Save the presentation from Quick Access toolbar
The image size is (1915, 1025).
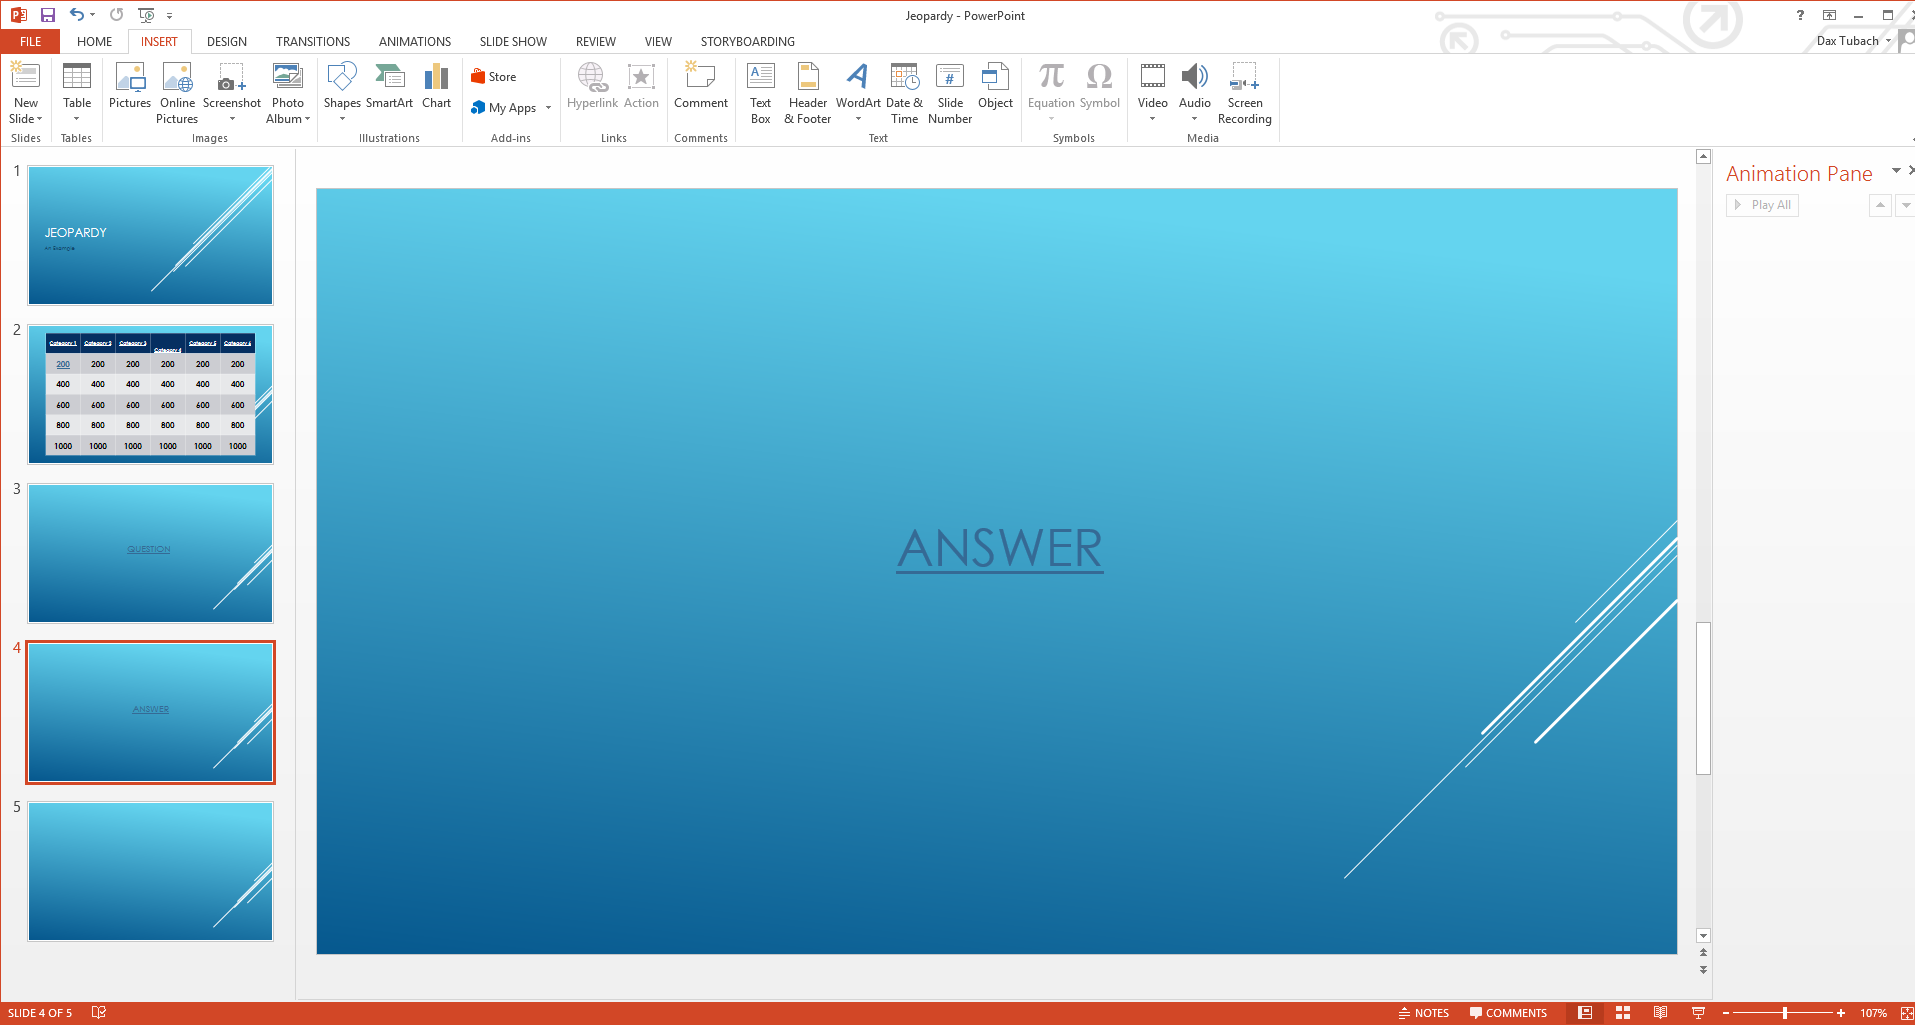[x=48, y=15]
